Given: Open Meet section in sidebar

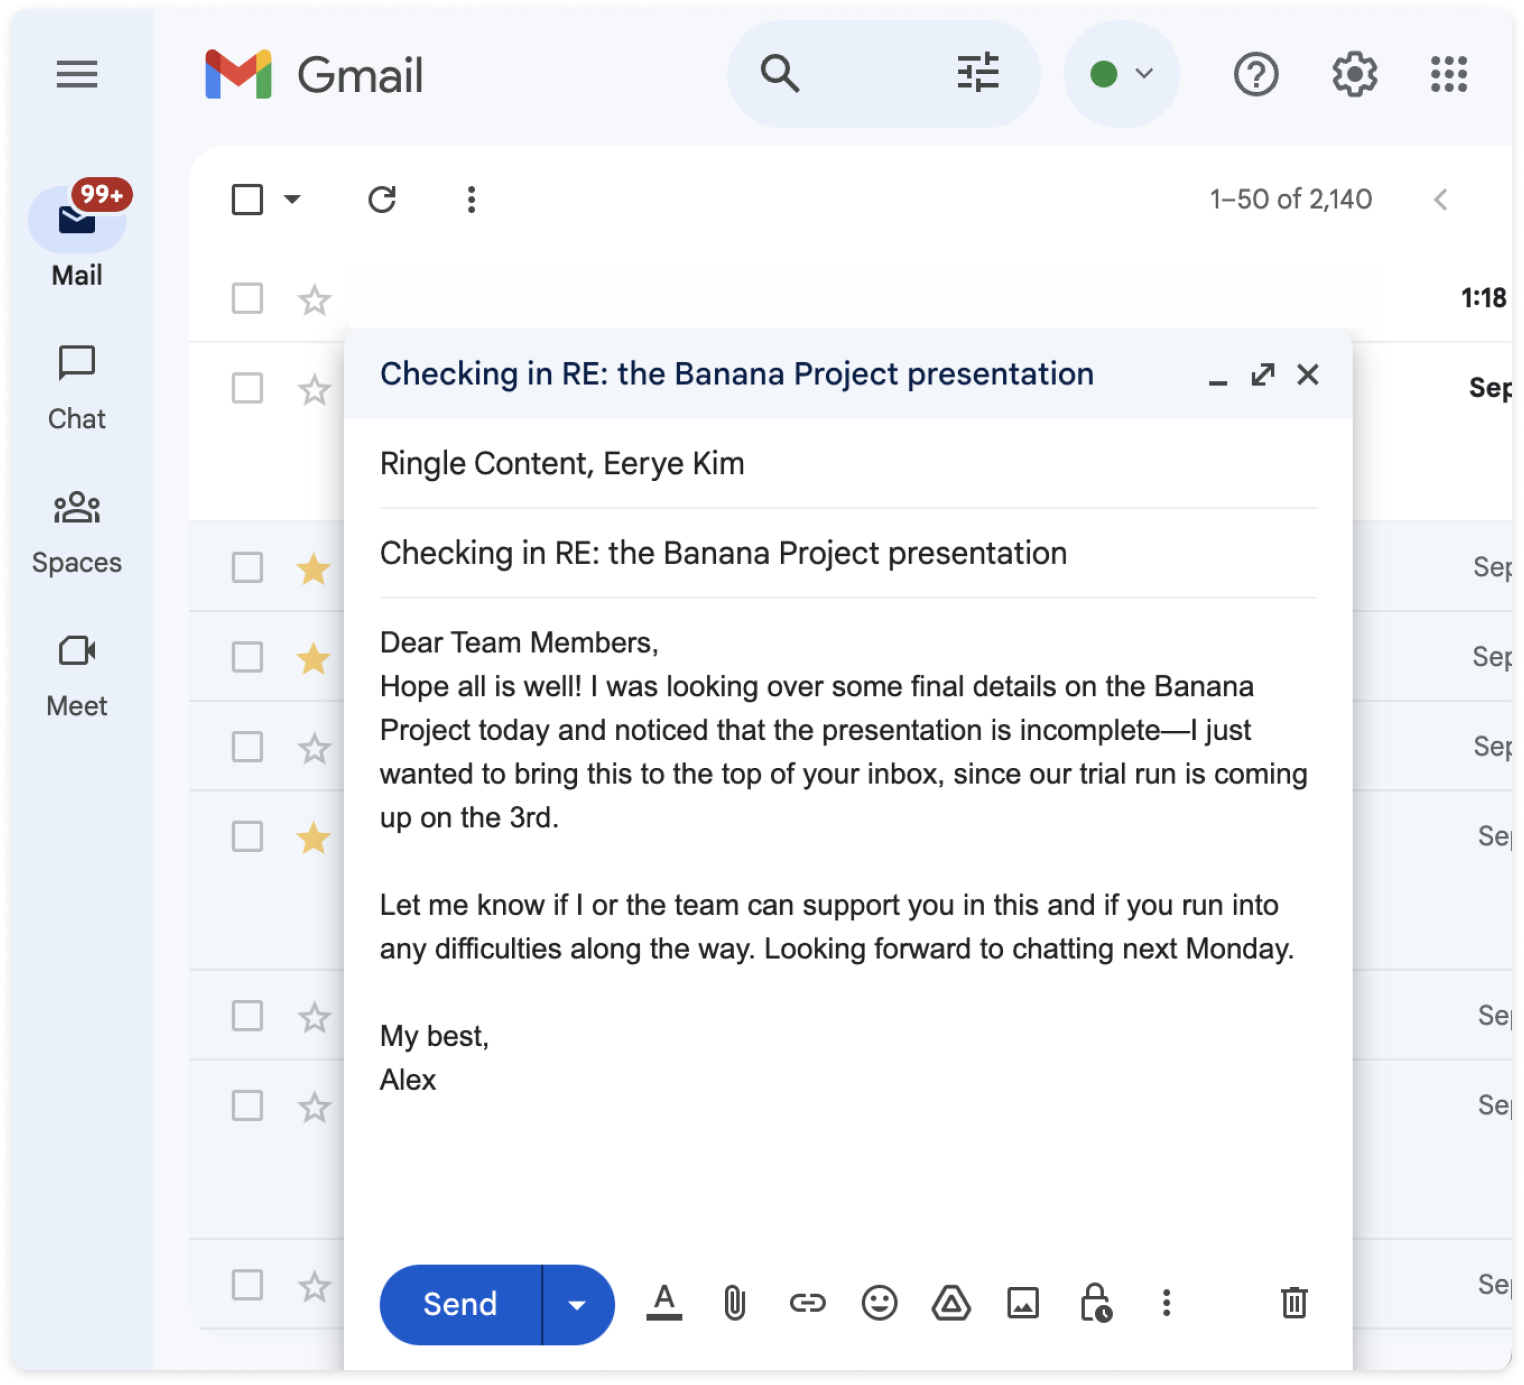Looking at the screenshot, I should [x=77, y=677].
